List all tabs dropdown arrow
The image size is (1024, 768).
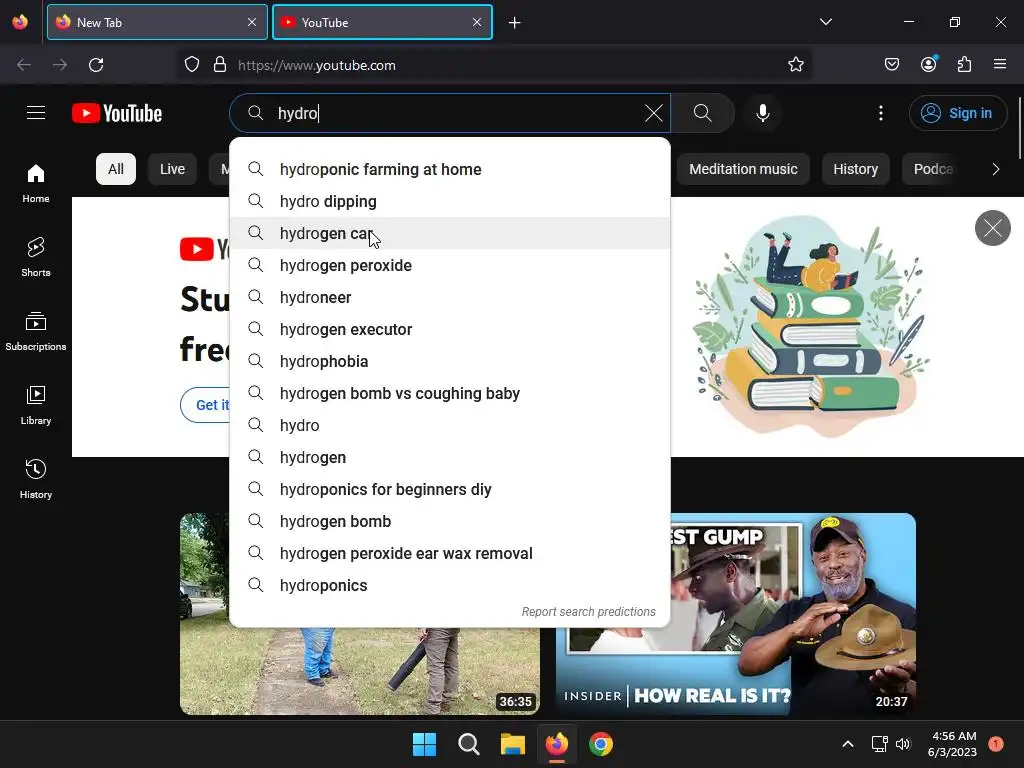pyautogui.click(x=825, y=22)
